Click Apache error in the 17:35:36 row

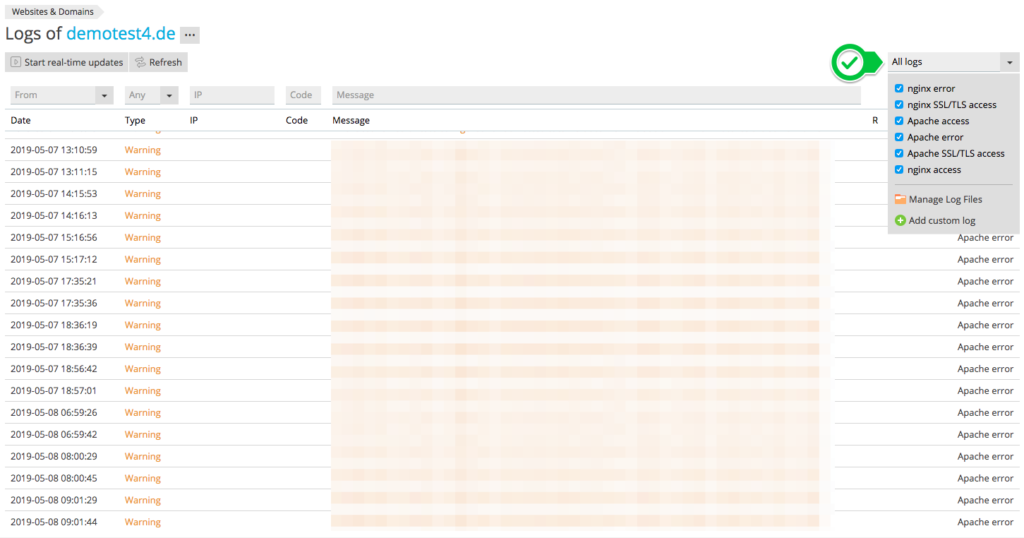point(985,303)
